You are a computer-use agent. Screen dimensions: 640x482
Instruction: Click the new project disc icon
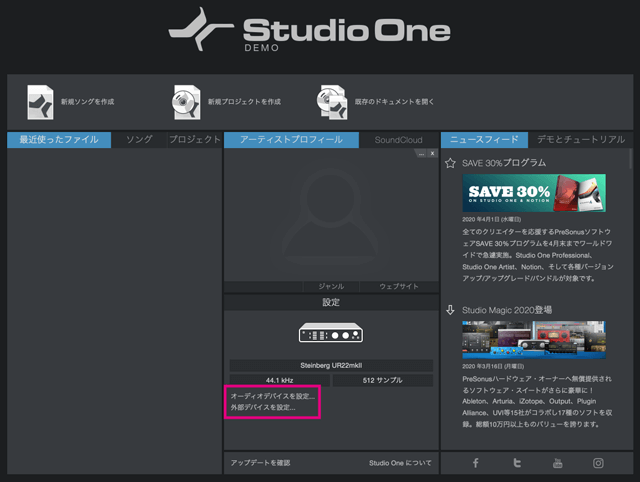coord(186,102)
